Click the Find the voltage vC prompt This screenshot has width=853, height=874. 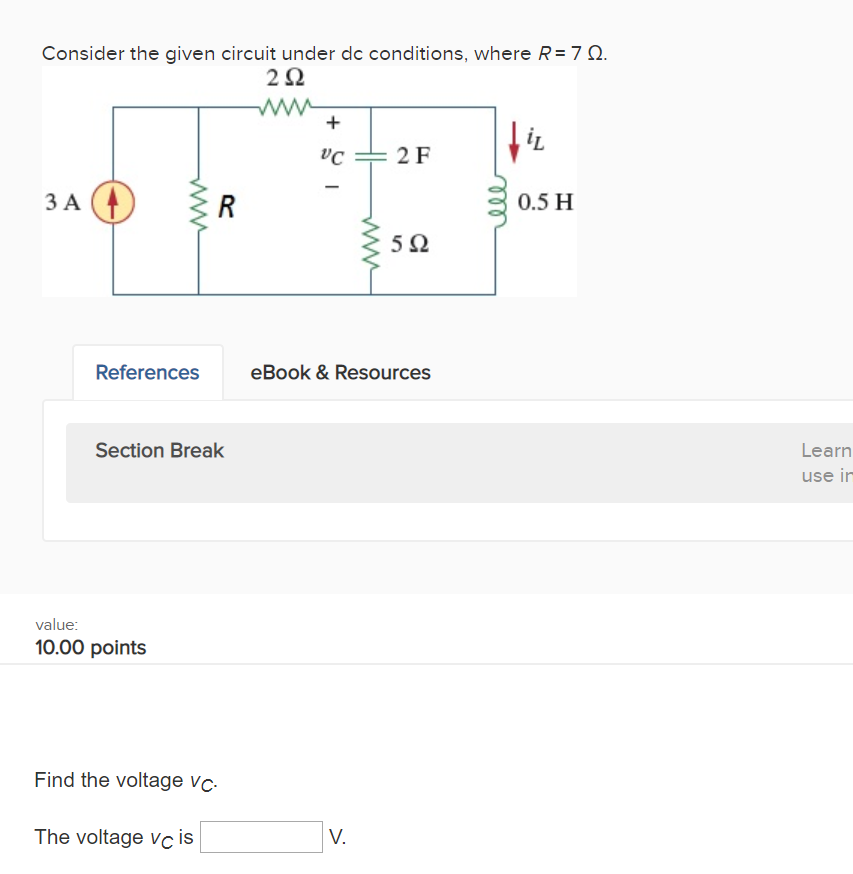tap(125, 780)
